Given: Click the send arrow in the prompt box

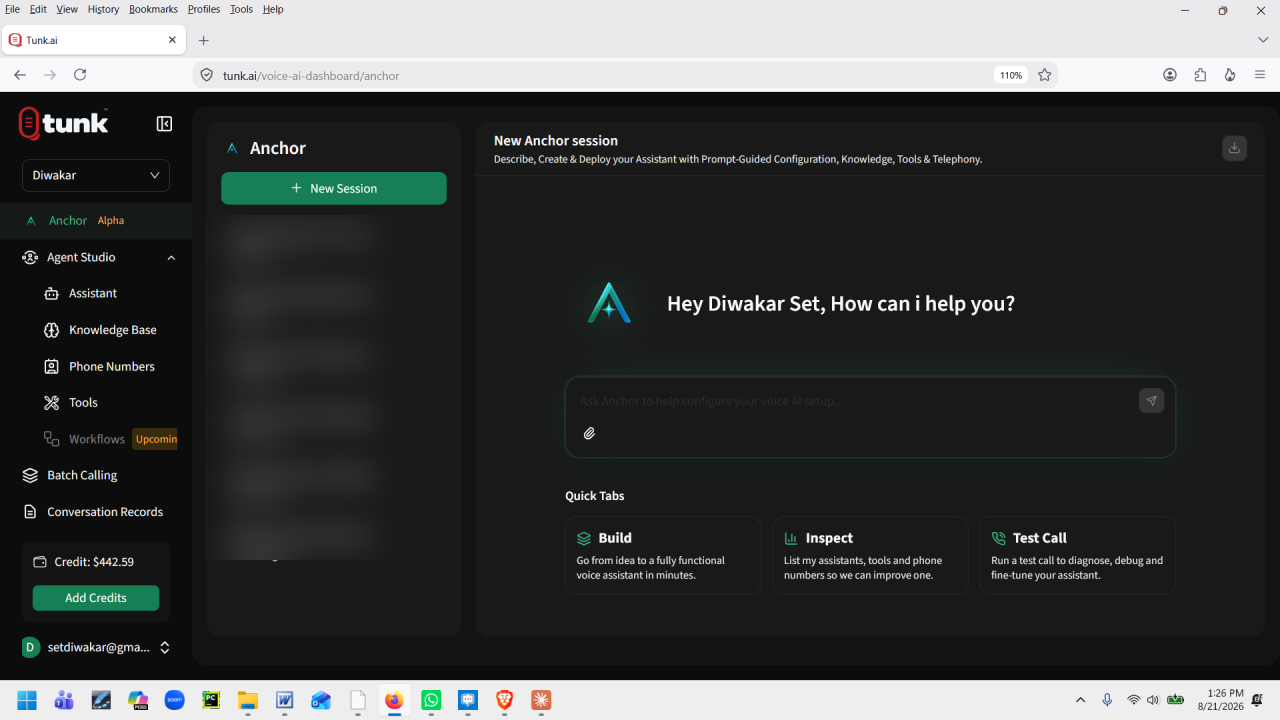Looking at the screenshot, I should pyautogui.click(x=1151, y=401).
